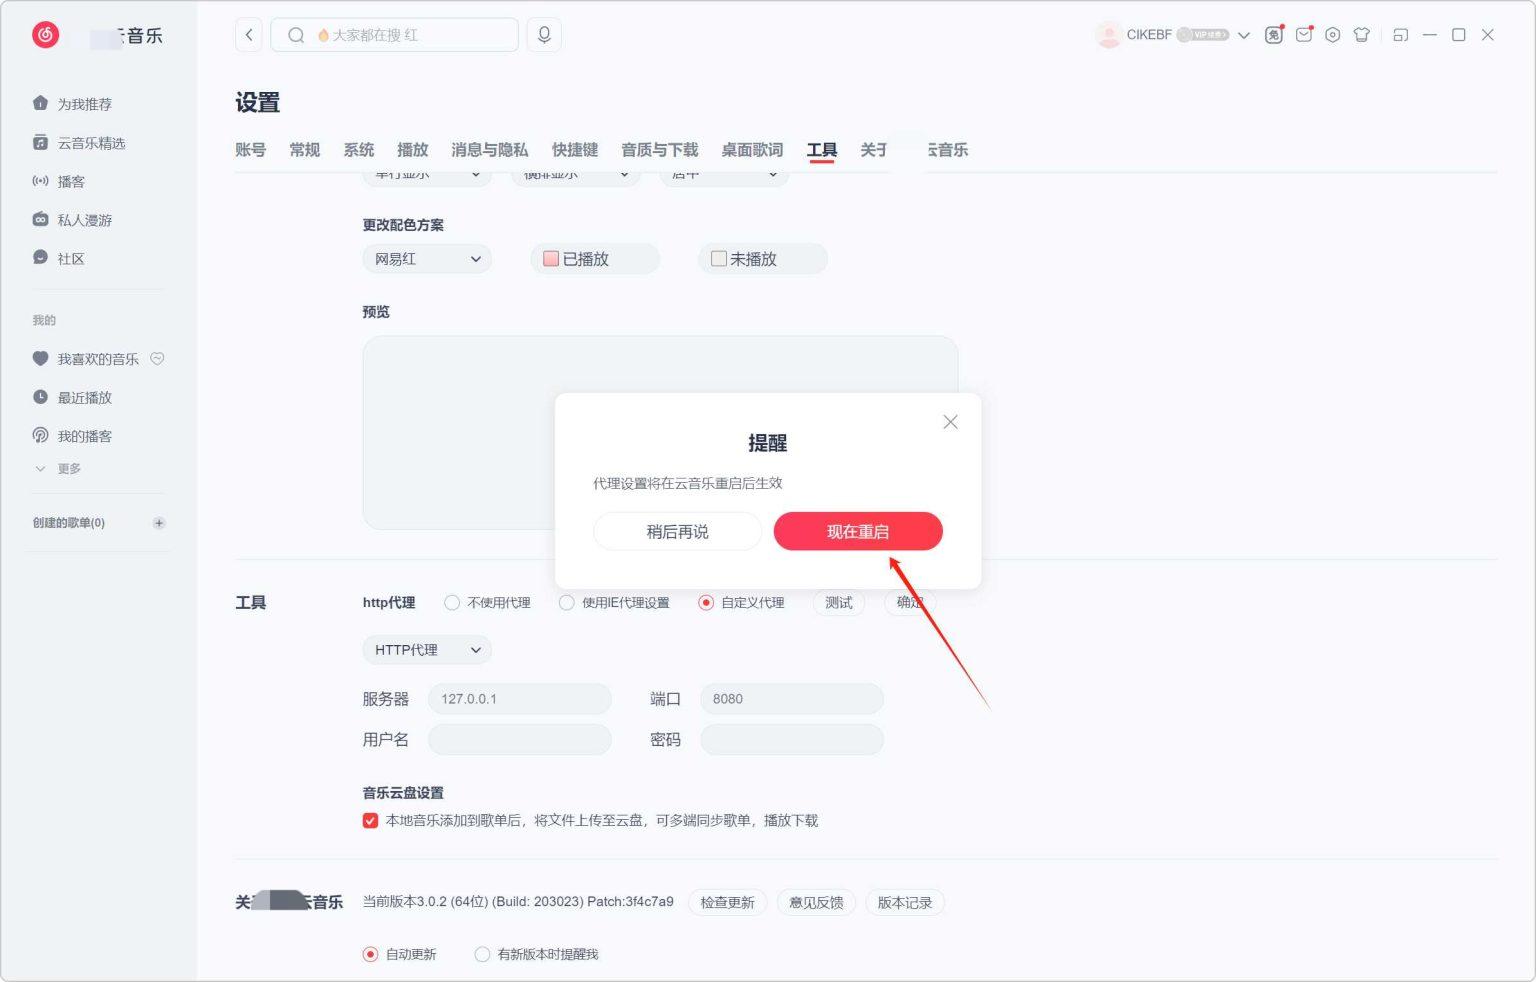Select 自动更新 radio option

coord(370,955)
